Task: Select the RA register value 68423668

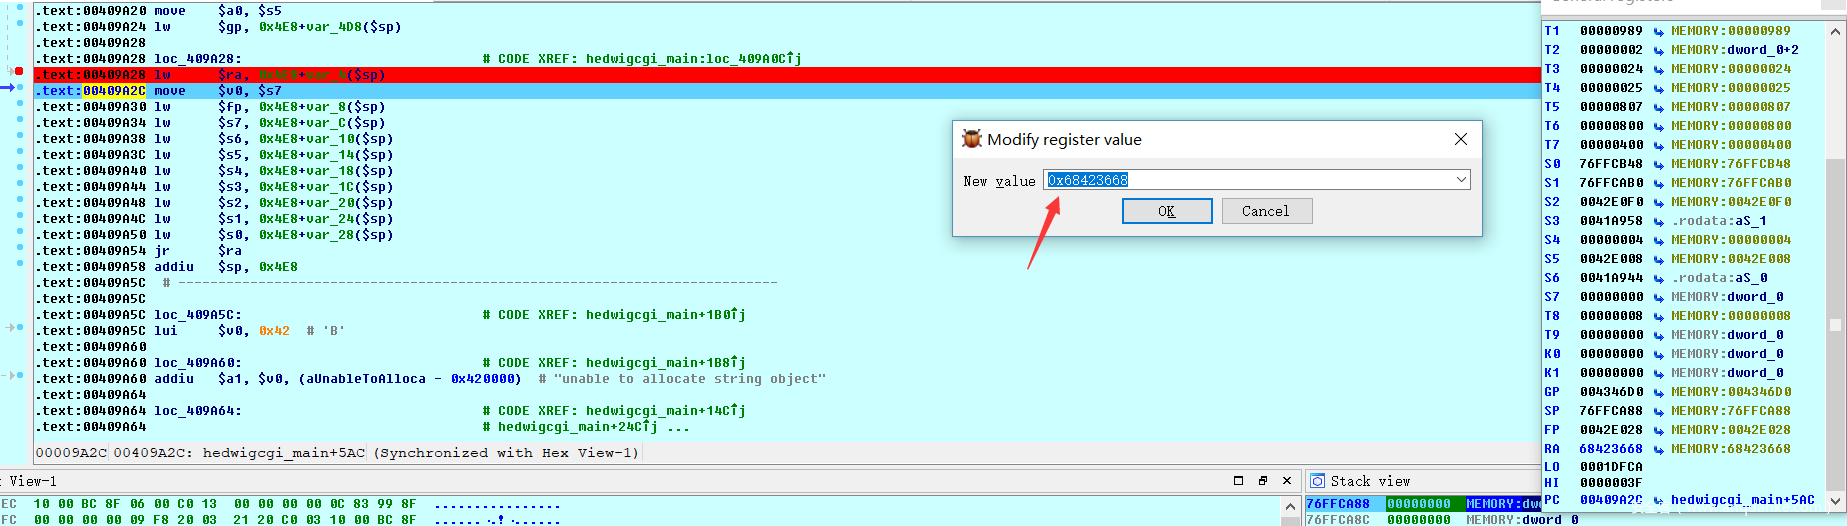Action: (1610, 449)
